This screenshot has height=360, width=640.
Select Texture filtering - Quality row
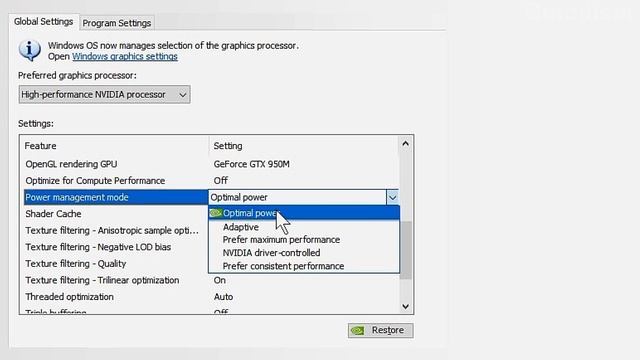(x=116, y=264)
